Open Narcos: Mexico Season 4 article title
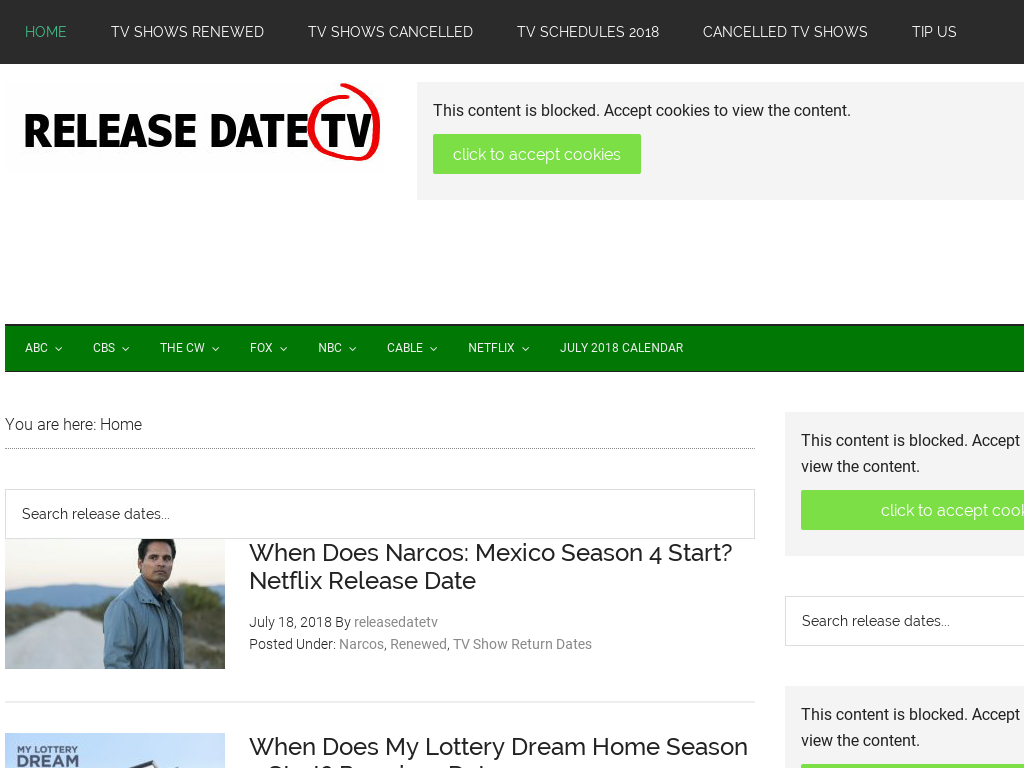 [490, 567]
